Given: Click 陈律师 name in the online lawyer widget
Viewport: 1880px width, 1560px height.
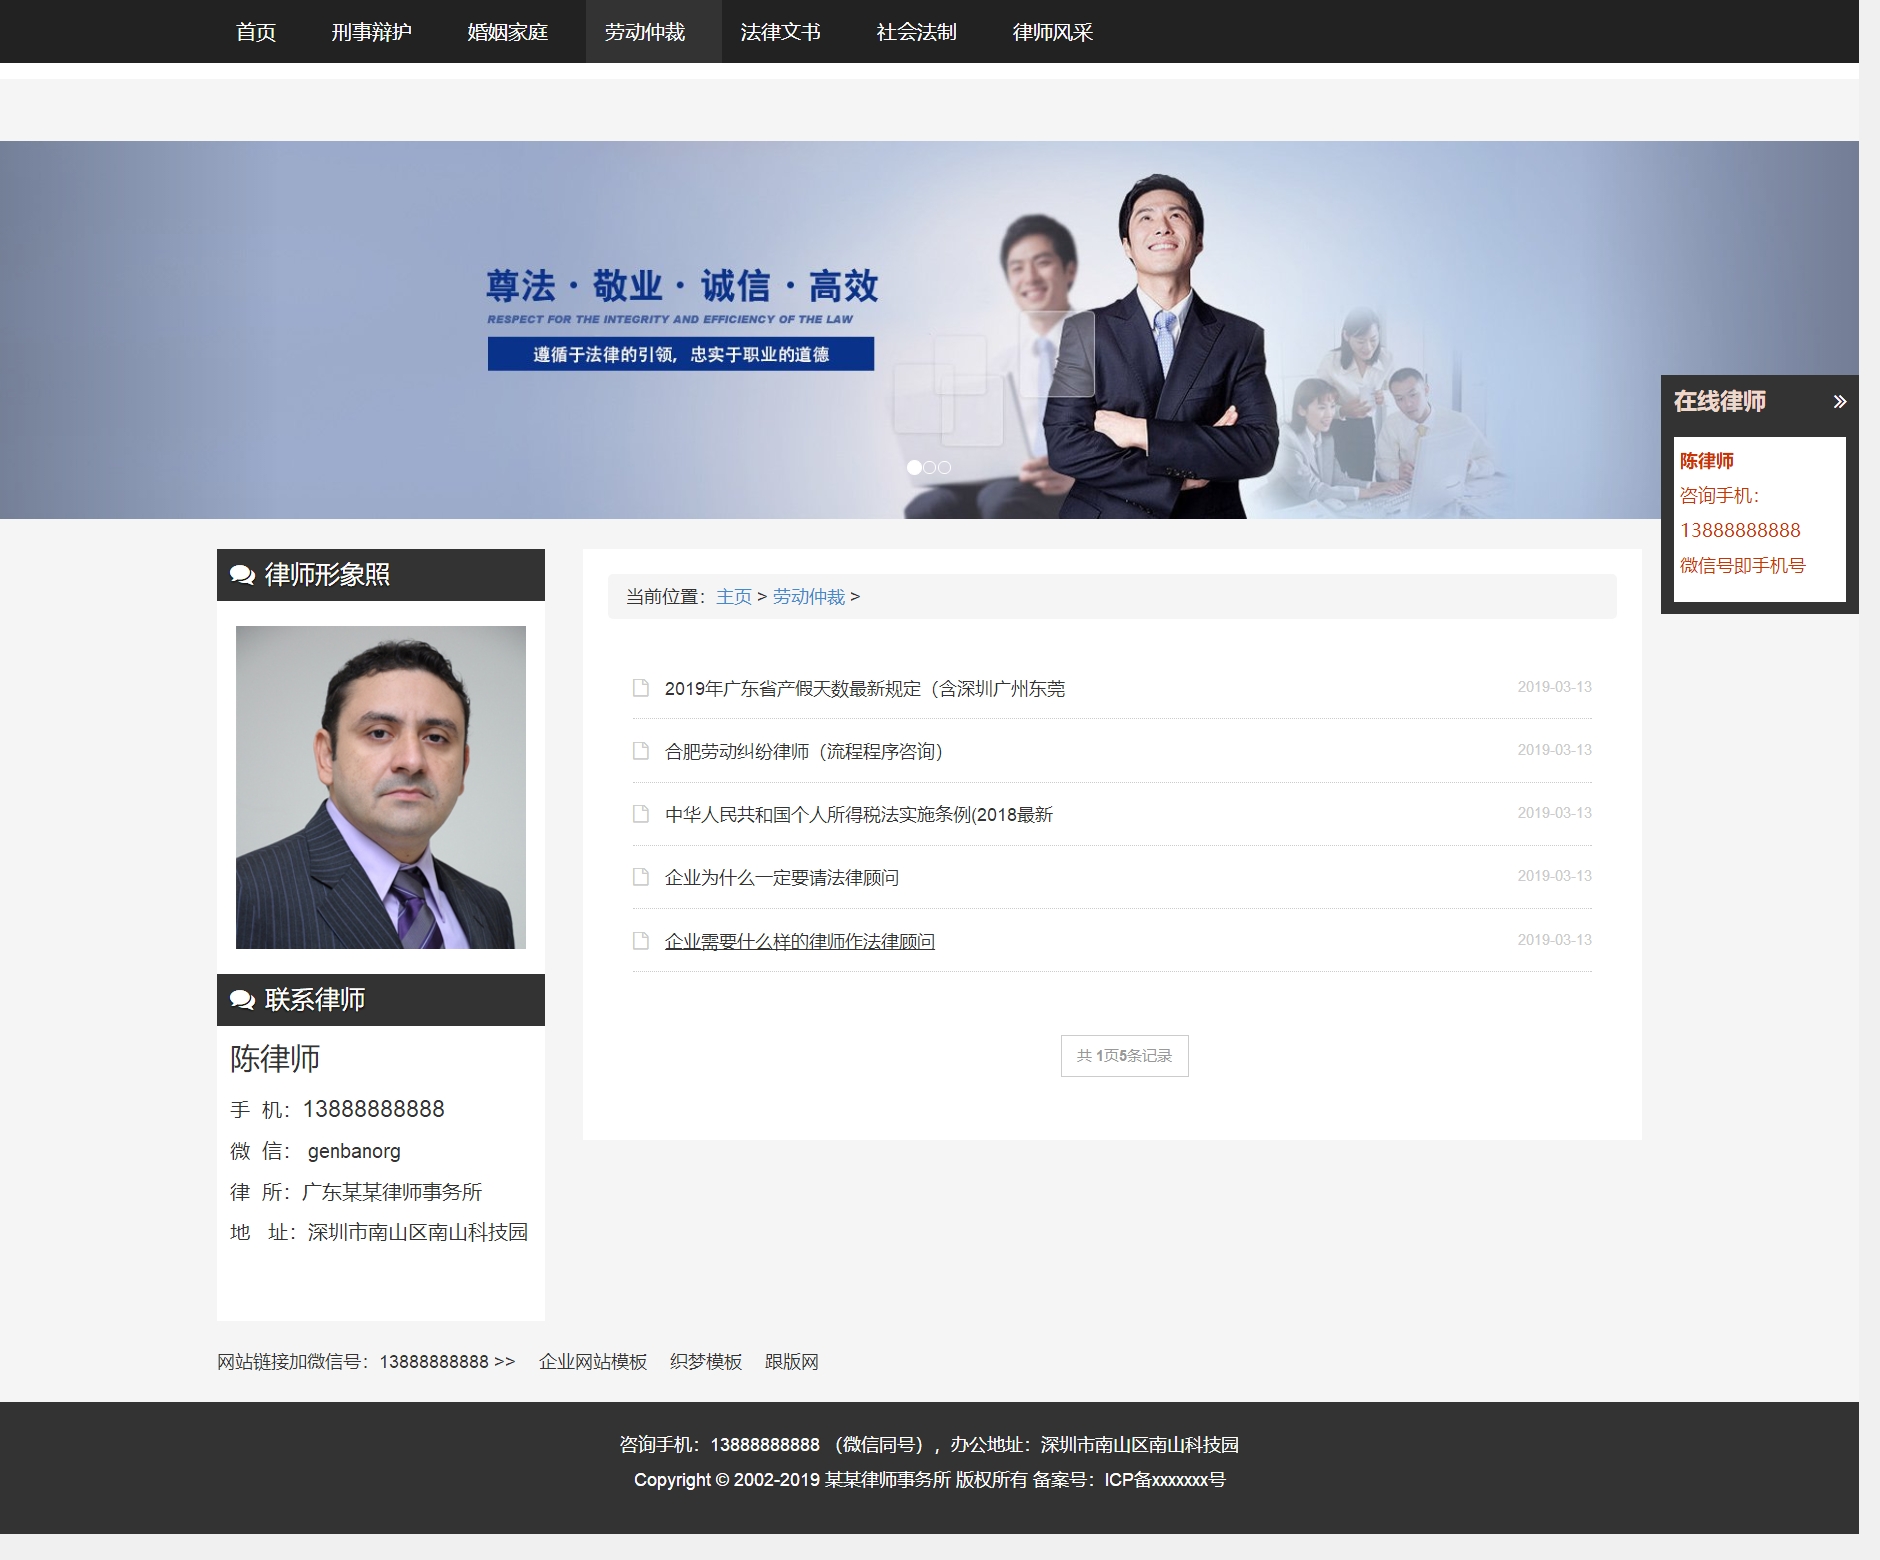Looking at the screenshot, I should pyautogui.click(x=1707, y=461).
